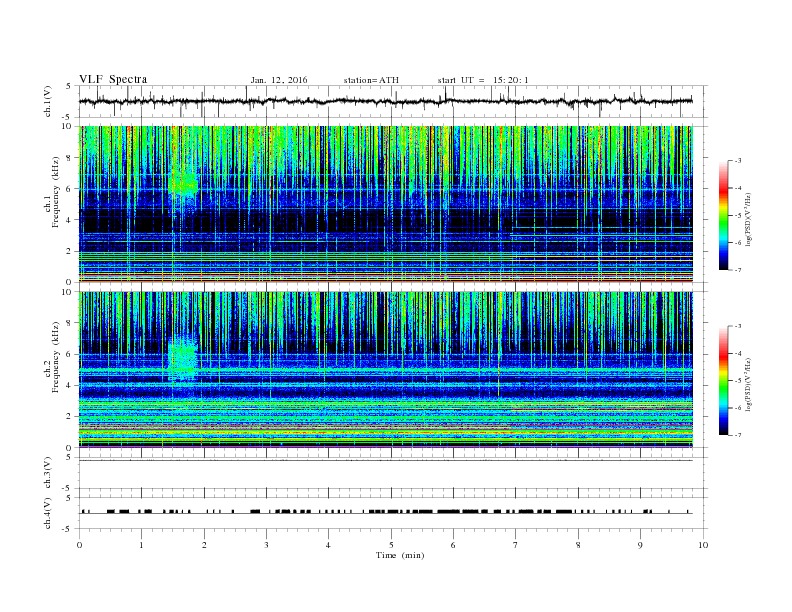Click the "4" kHz tick of ch.1 spectrogram
792x612 pixels.
(69, 220)
